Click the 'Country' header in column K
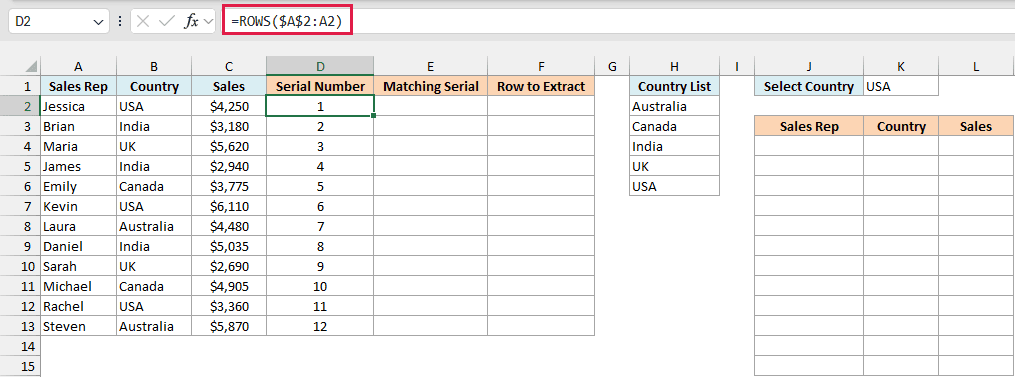 click(x=901, y=126)
